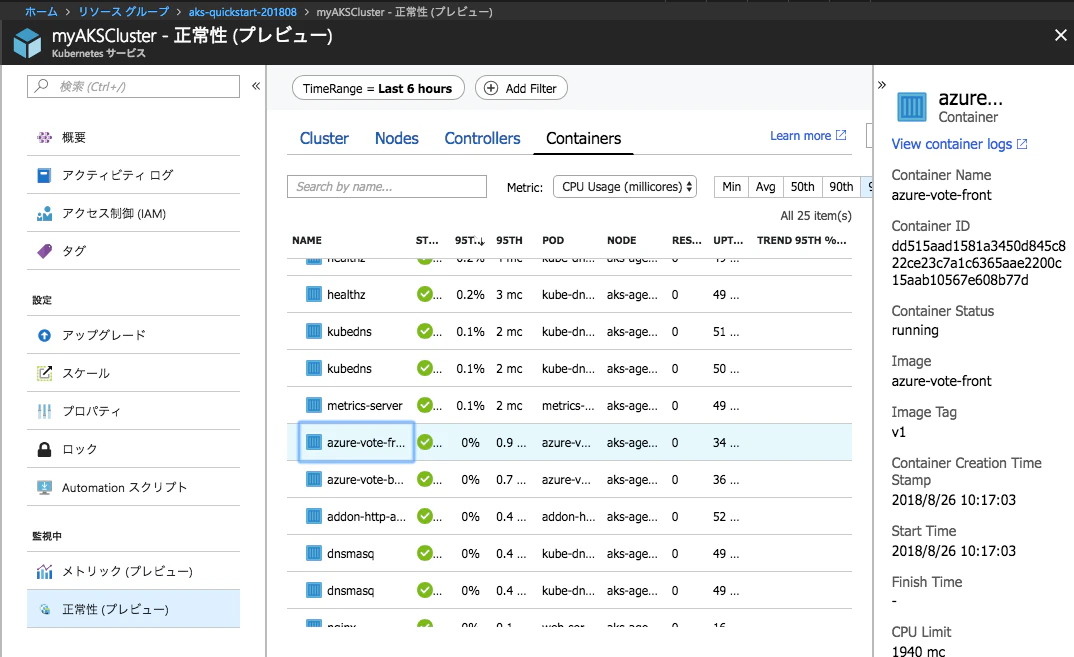Click the 正常性 (プレビュー) sidebar icon
The width and height of the screenshot is (1074, 657).
click(45, 609)
